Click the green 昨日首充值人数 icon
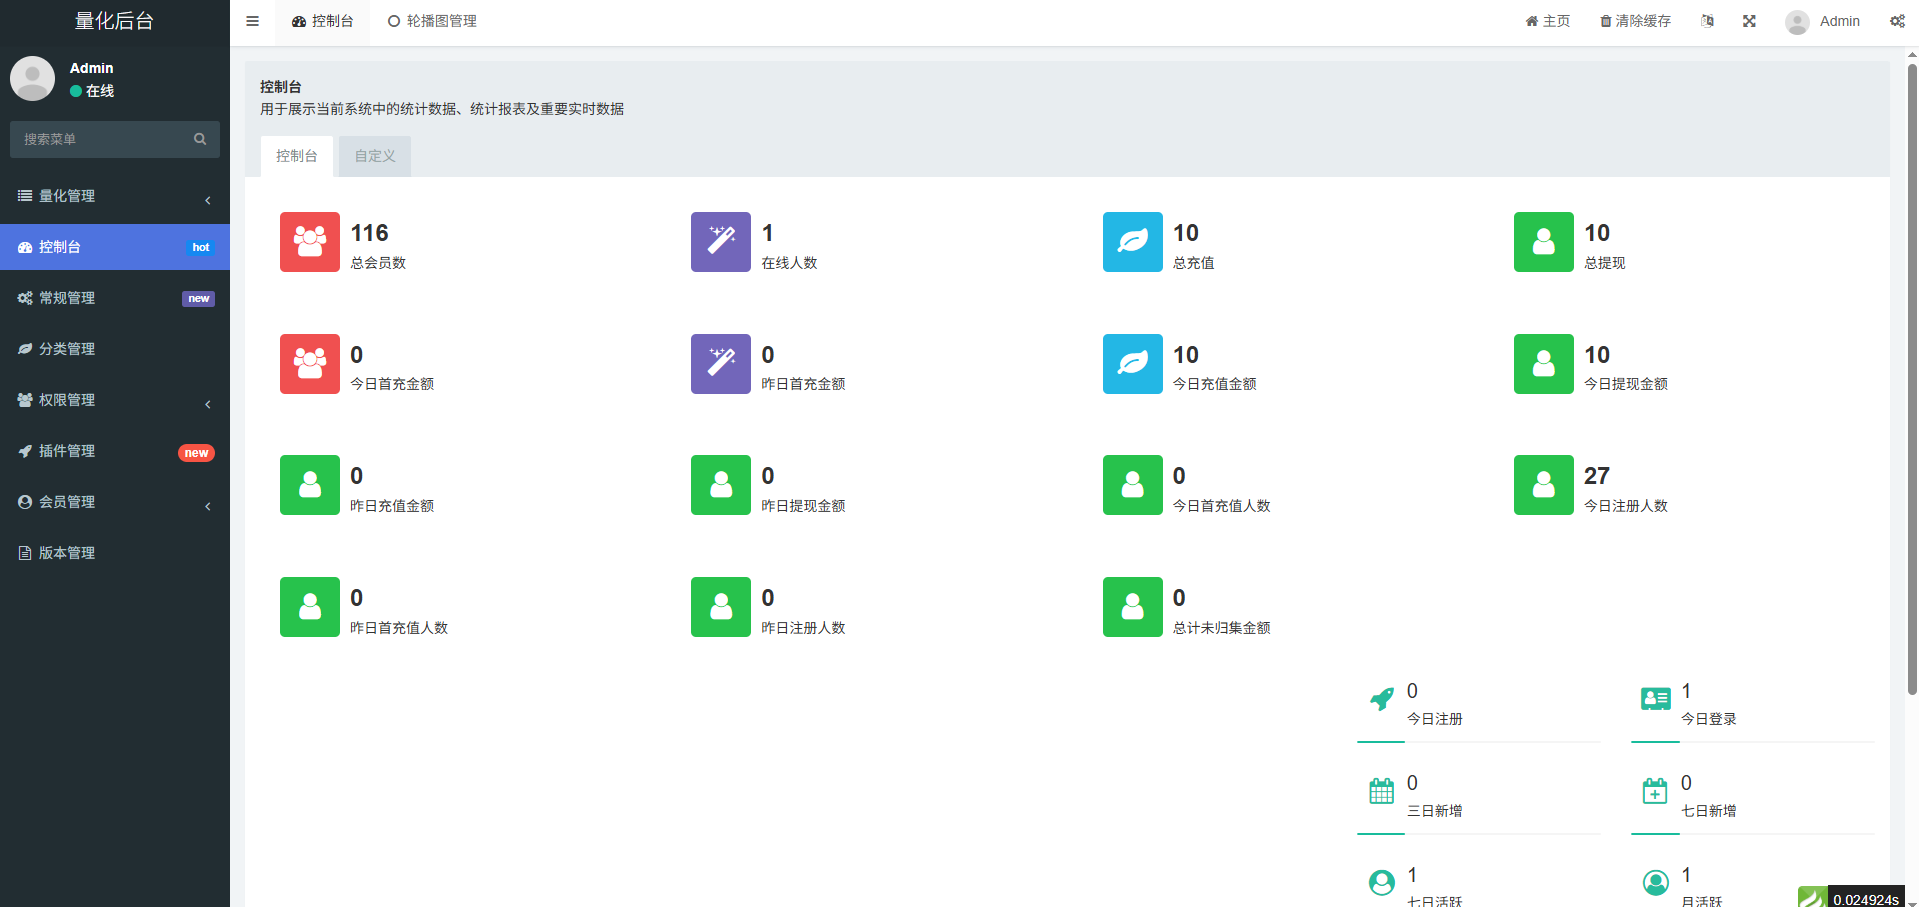 310,607
